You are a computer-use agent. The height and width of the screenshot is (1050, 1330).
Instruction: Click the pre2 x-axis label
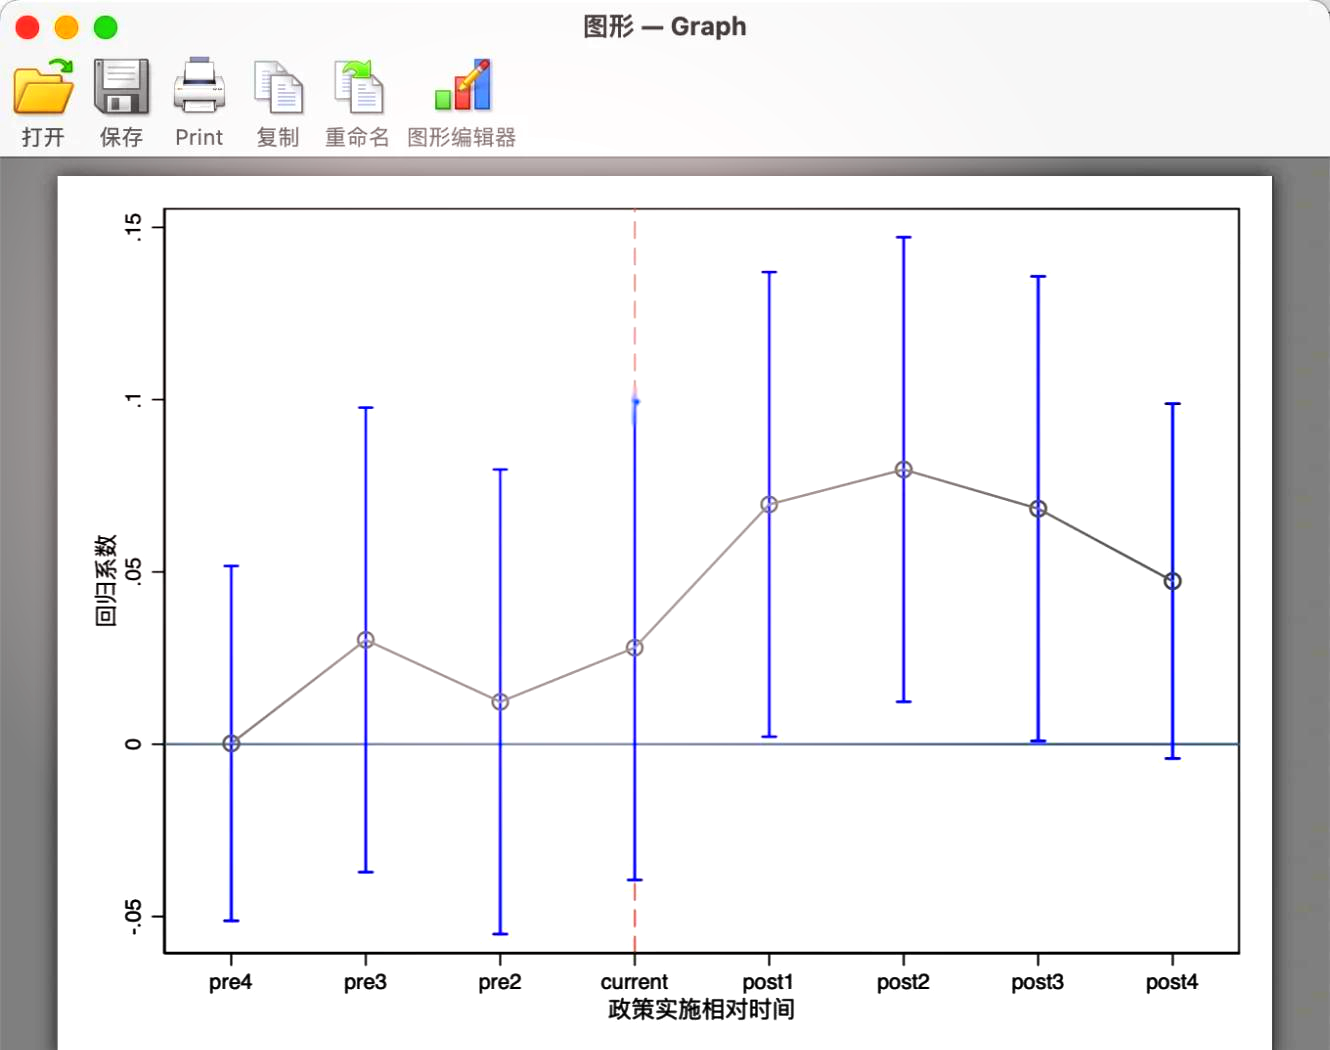500,982
